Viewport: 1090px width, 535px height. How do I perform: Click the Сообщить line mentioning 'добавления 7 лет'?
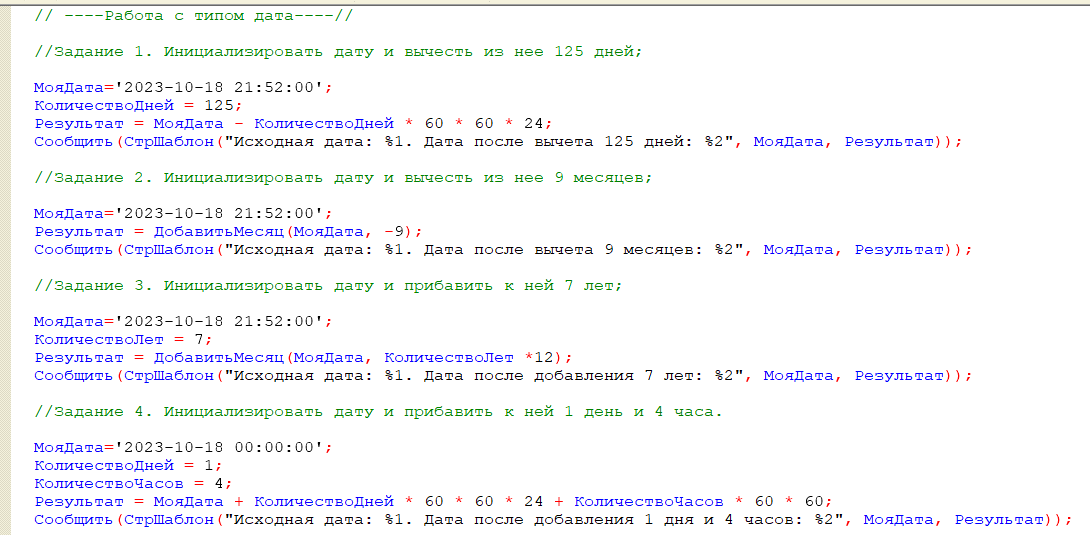click(x=503, y=376)
